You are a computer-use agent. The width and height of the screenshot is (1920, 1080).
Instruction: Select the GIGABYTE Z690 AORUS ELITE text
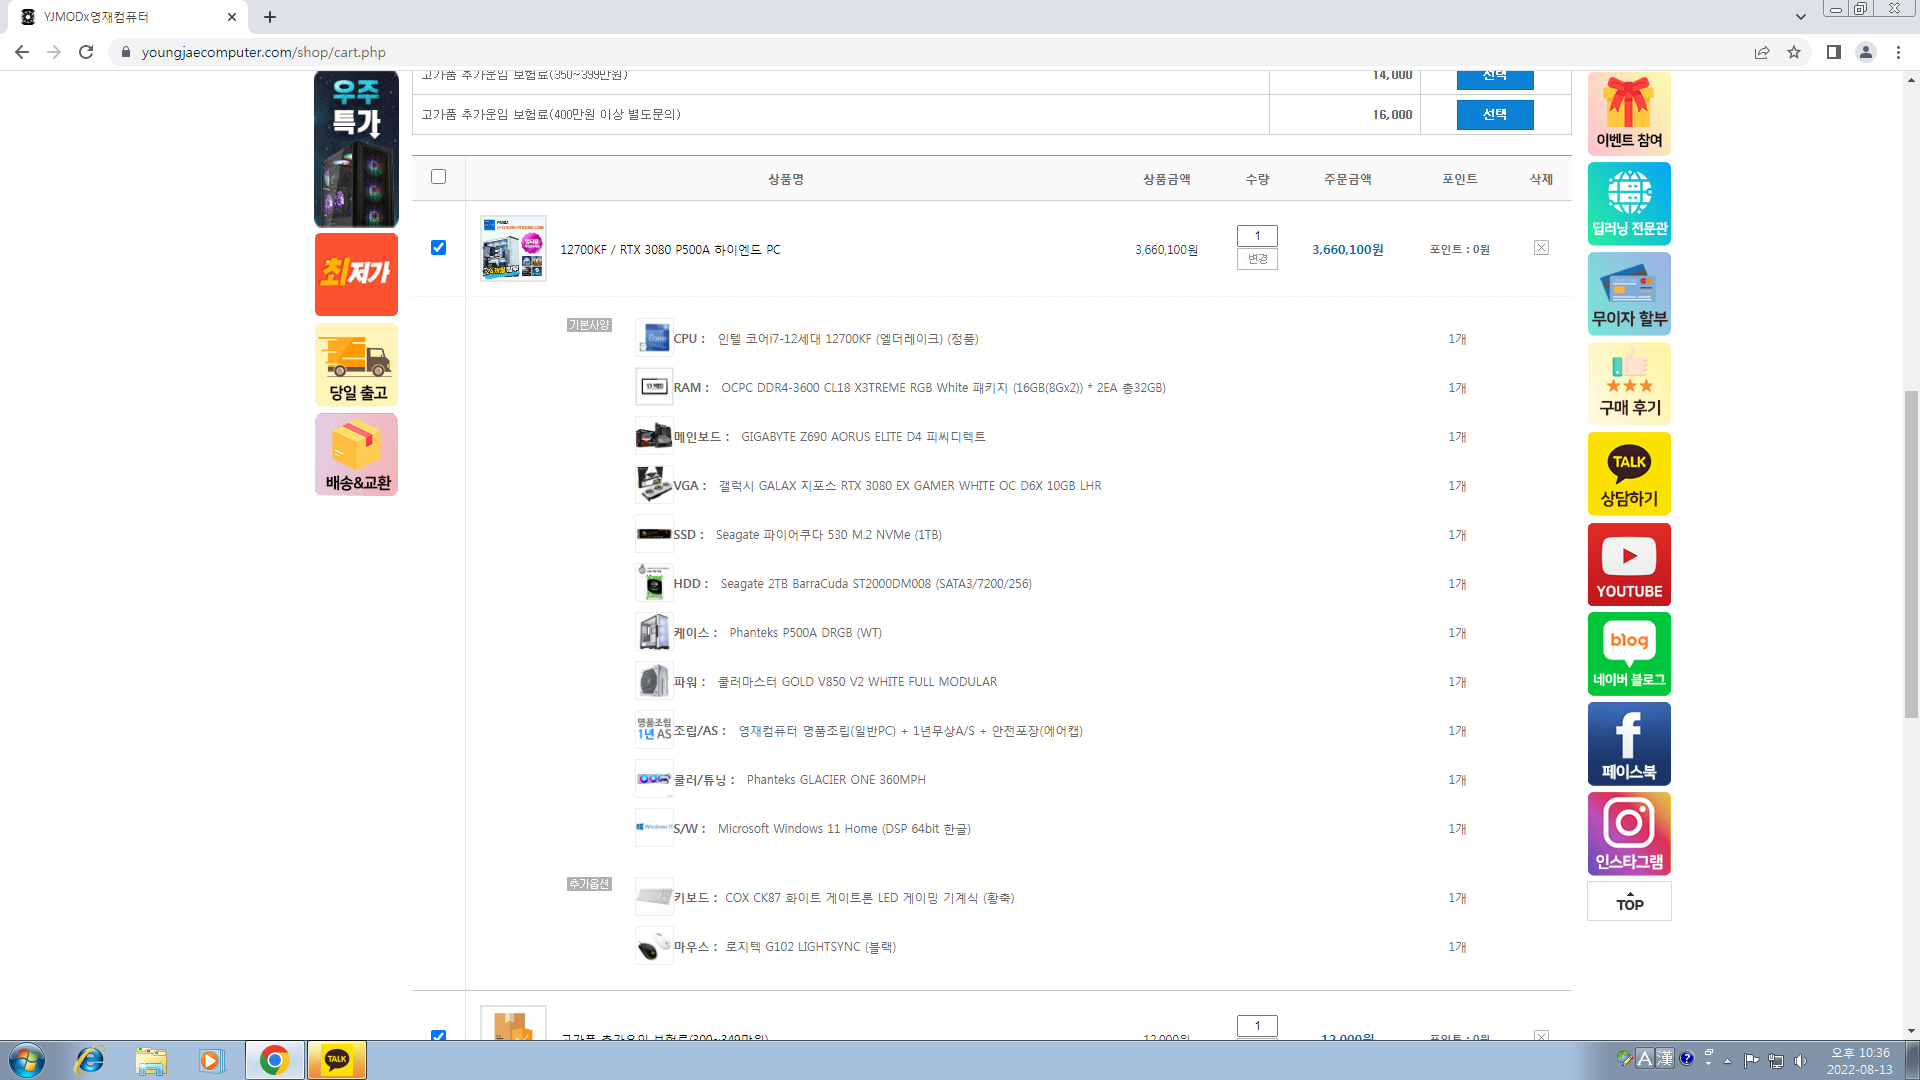click(x=863, y=437)
